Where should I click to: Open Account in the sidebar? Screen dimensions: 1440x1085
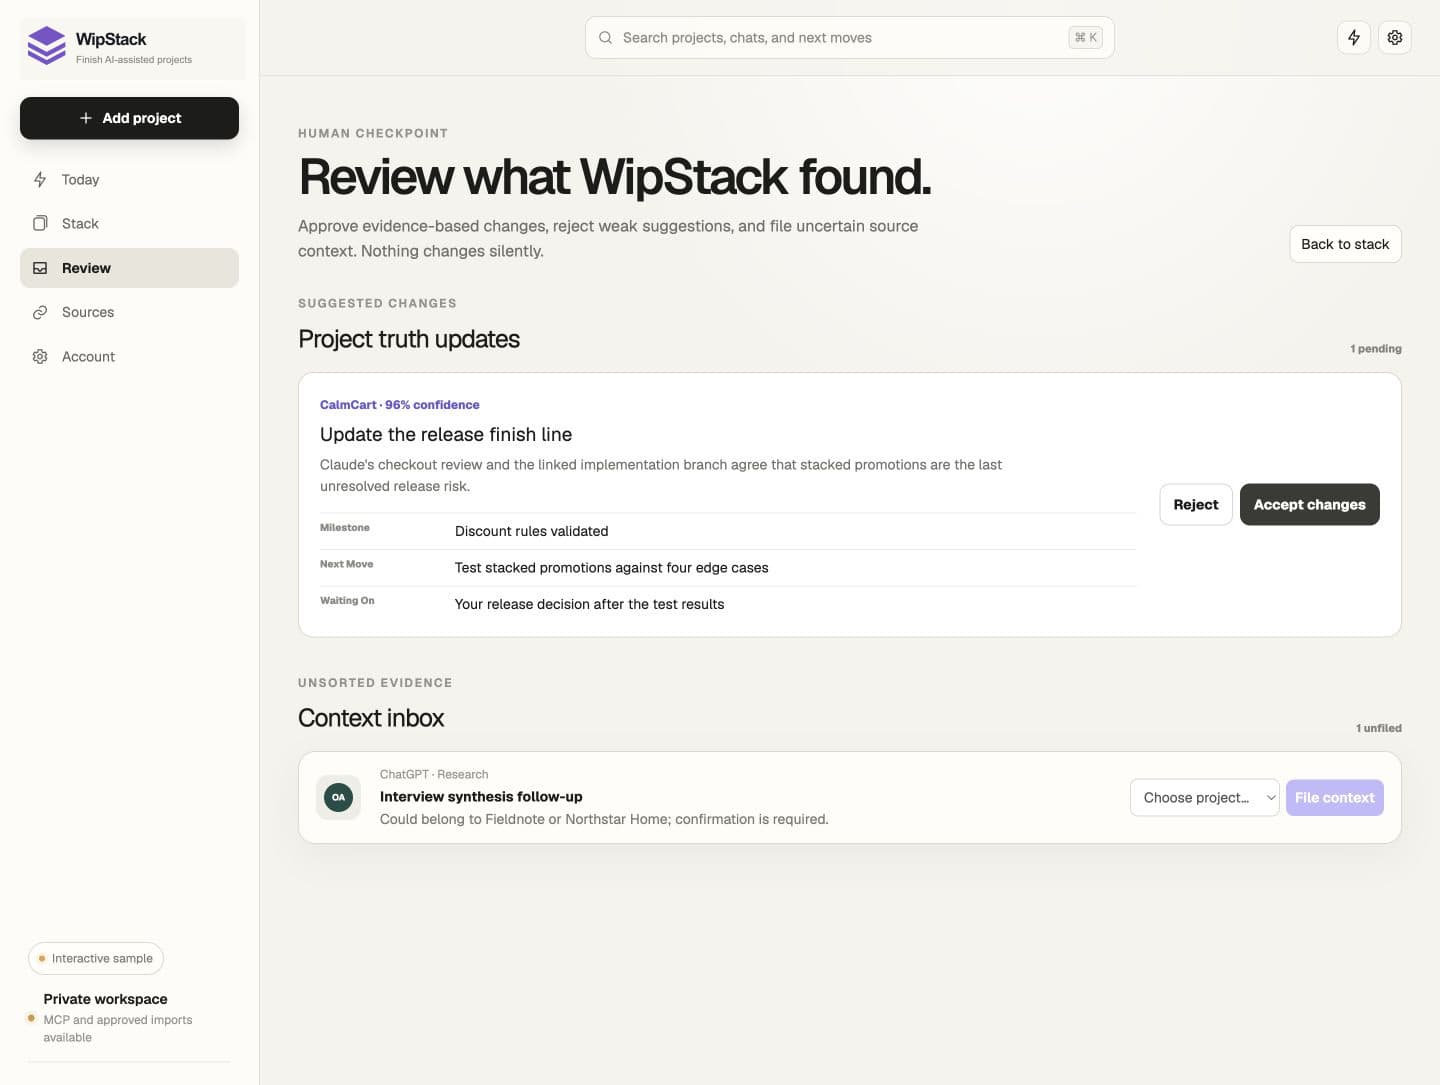tap(129, 357)
